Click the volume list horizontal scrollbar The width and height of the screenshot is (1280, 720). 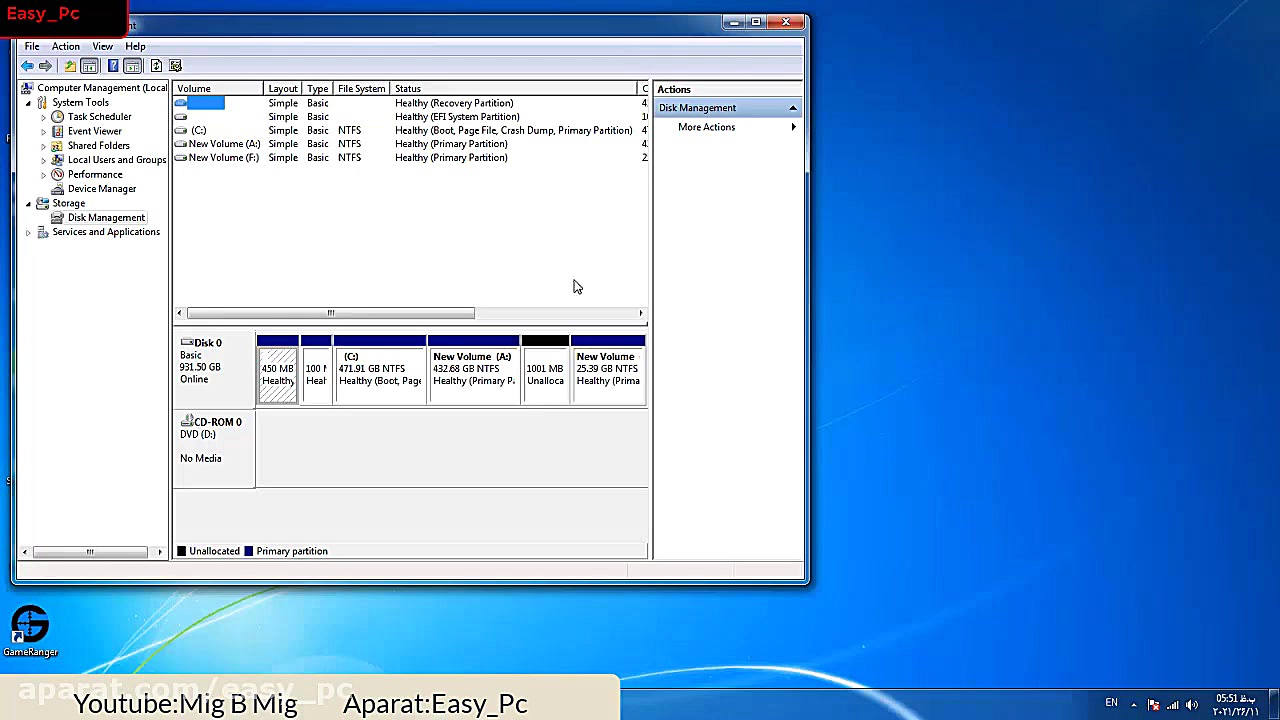tap(330, 313)
